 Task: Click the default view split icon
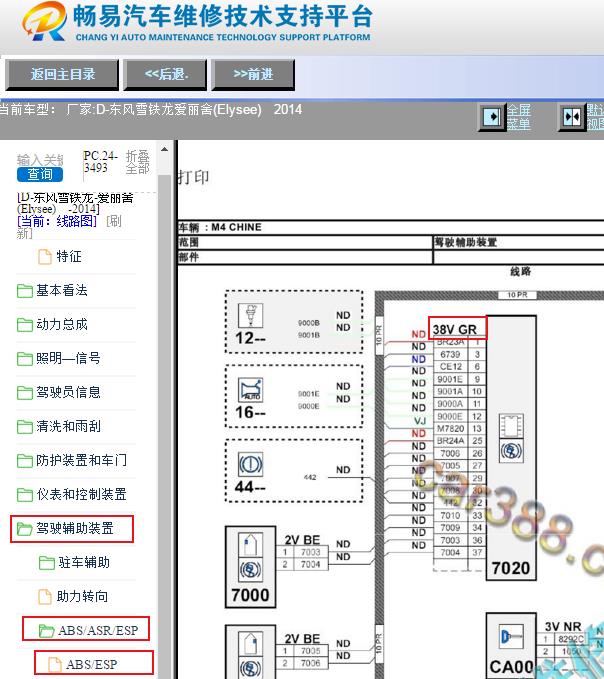tap(572, 117)
